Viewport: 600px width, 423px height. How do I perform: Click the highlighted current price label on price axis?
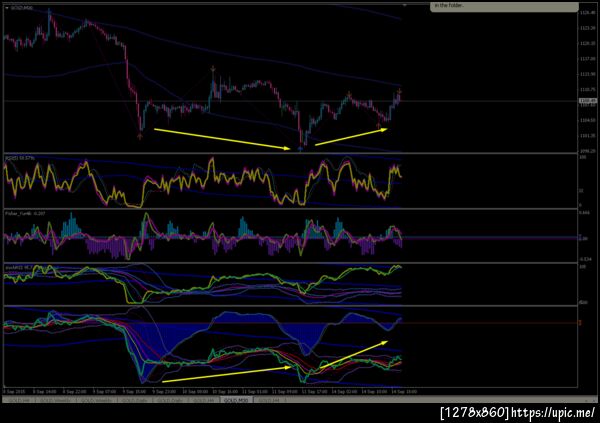(588, 101)
